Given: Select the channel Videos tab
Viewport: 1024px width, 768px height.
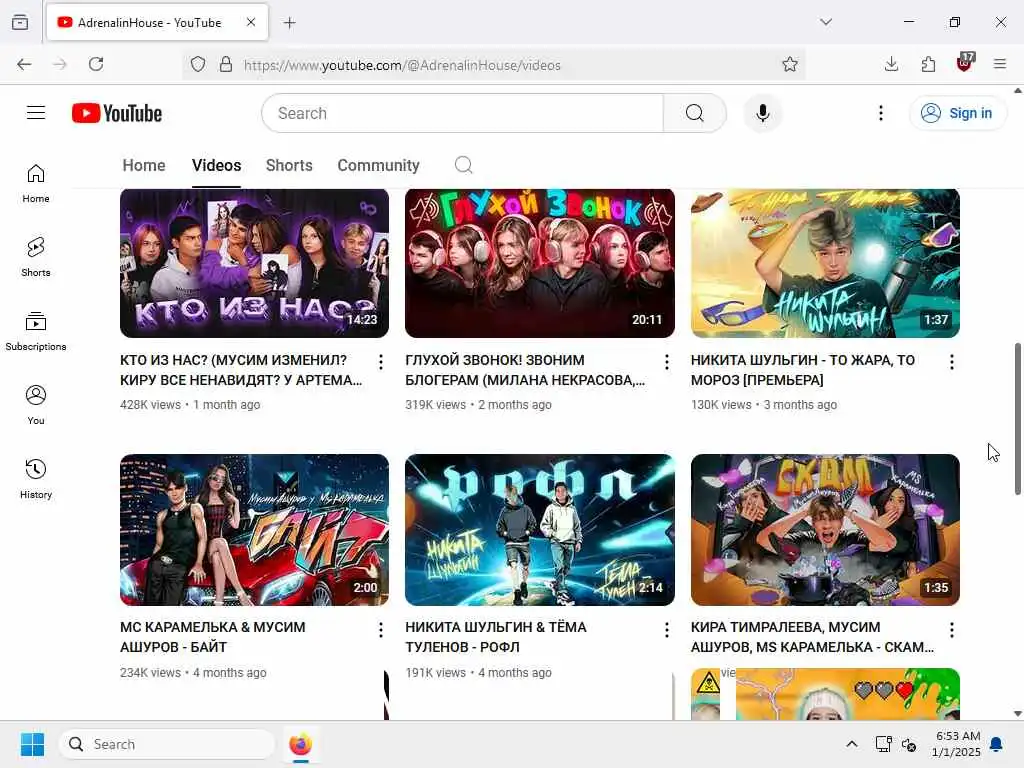Looking at the screenshot, I should pos(216,165).
